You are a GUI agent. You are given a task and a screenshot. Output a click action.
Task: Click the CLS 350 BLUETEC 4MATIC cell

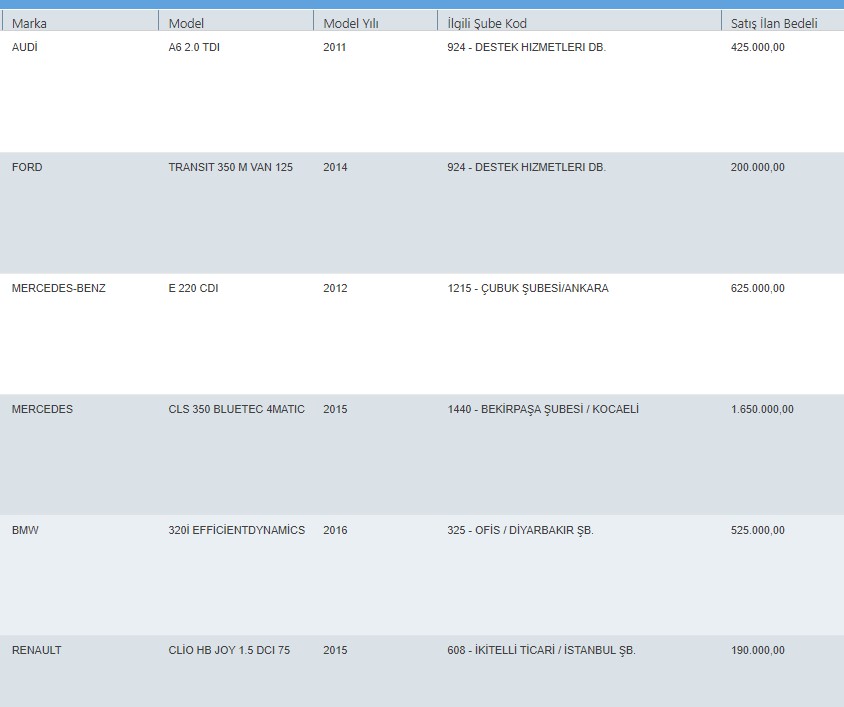236,409
